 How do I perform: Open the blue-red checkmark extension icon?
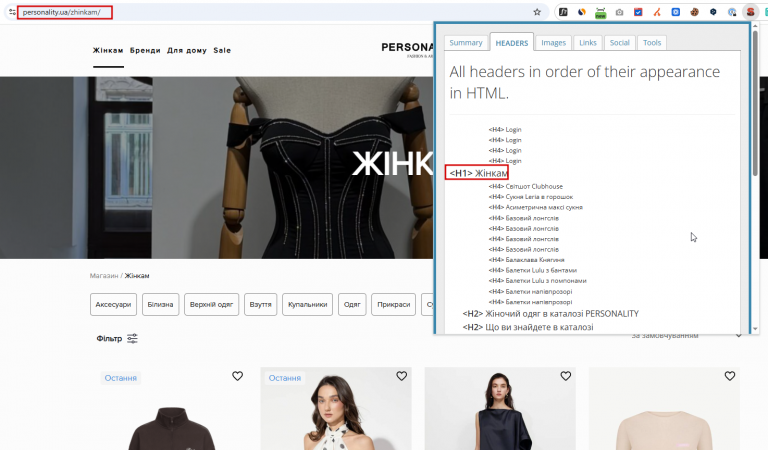638,12
